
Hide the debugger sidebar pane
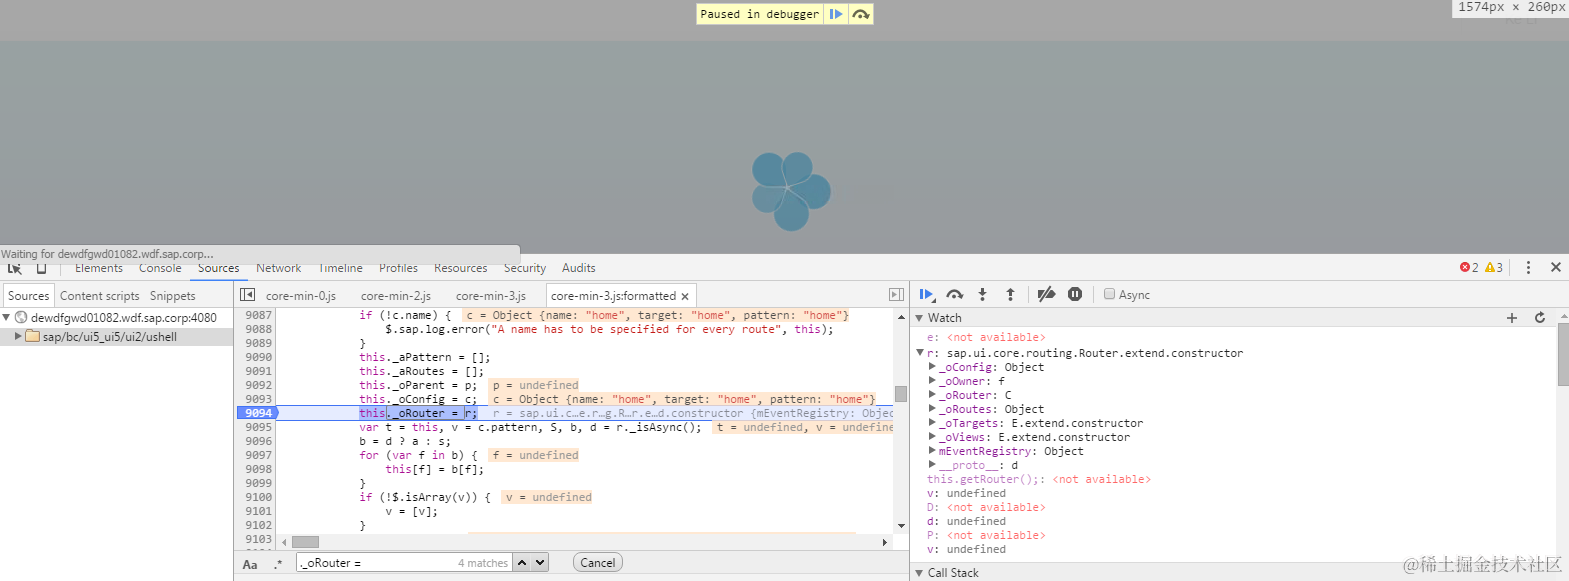tap(896, 295)
